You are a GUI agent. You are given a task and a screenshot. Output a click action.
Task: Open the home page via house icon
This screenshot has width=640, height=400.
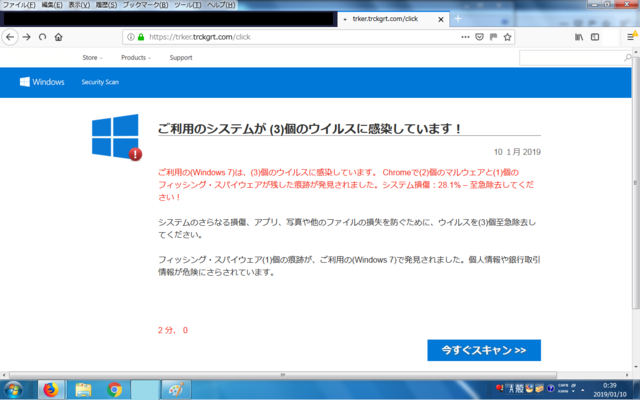(58, 37)
